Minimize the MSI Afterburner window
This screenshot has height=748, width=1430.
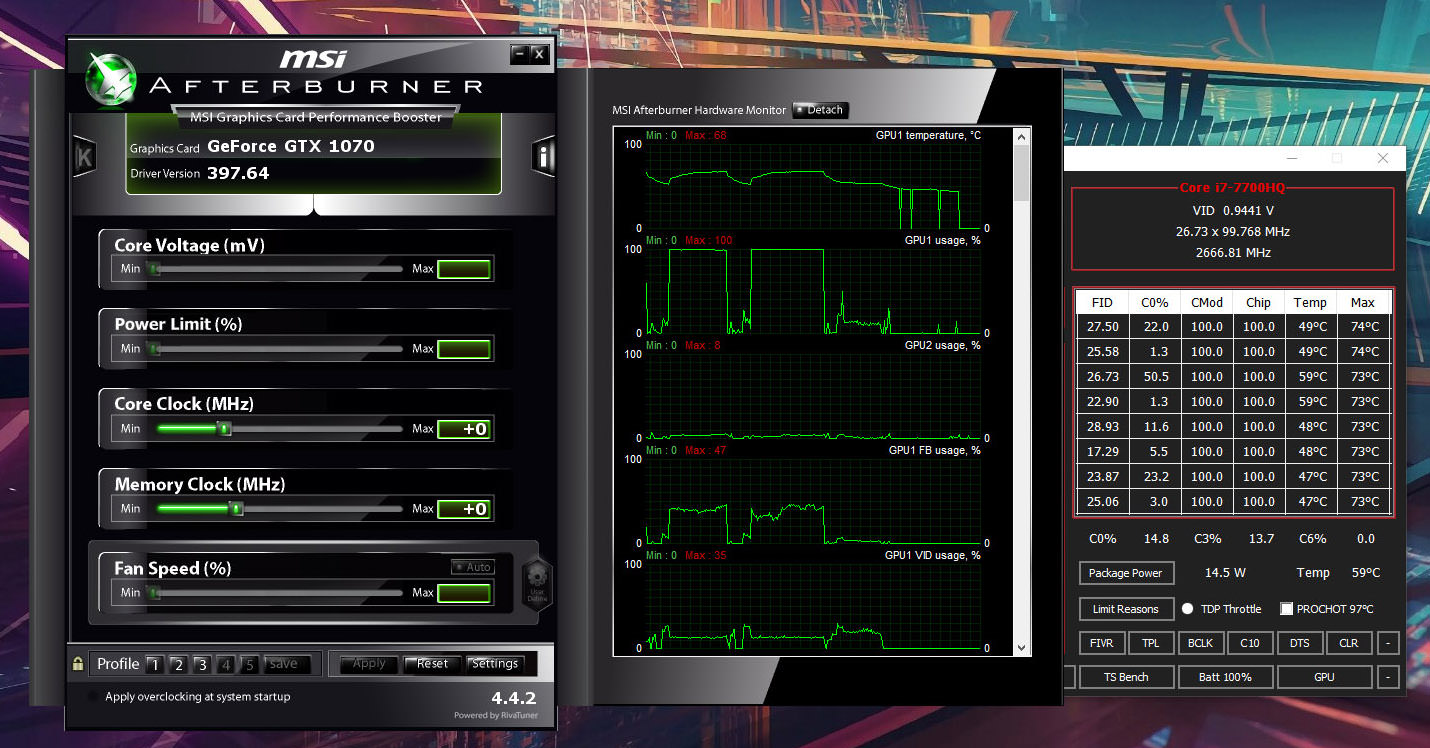pos(519,54)
